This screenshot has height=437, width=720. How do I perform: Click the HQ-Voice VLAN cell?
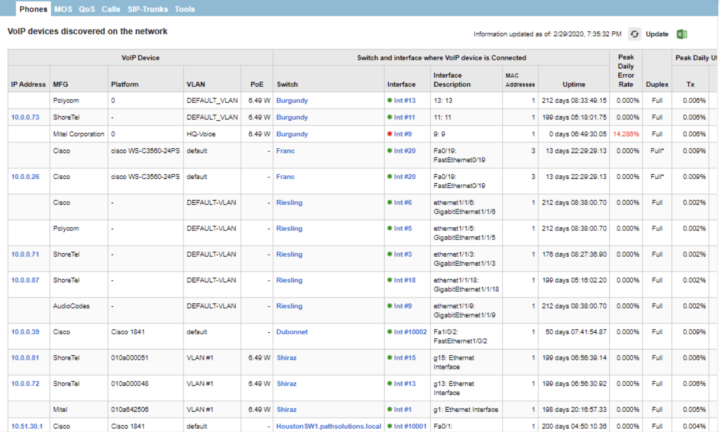click(201, 134)
